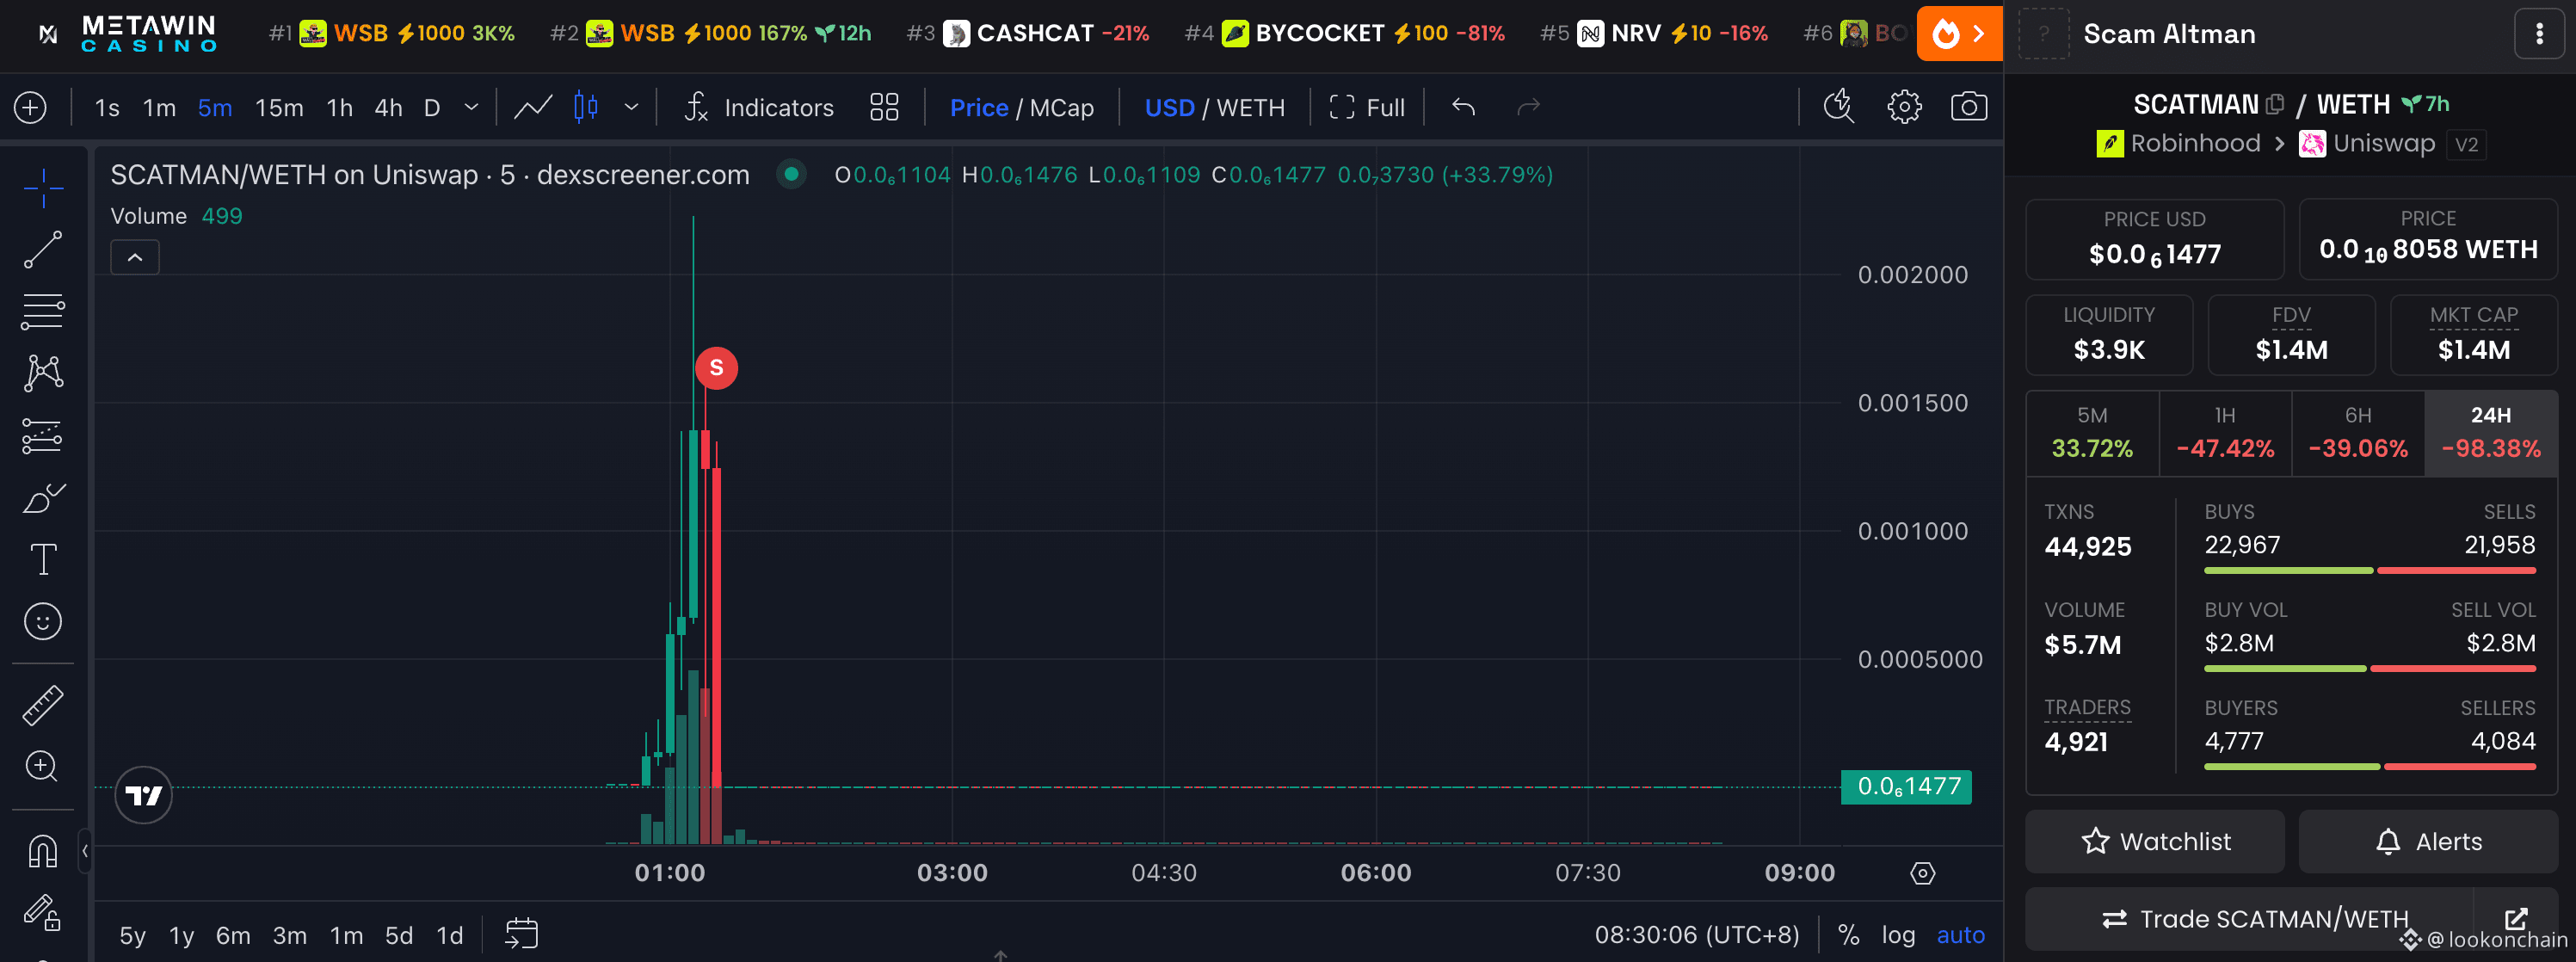Select the 1s time interval
The image size is (2576, 962).
[x=107, y=108]
